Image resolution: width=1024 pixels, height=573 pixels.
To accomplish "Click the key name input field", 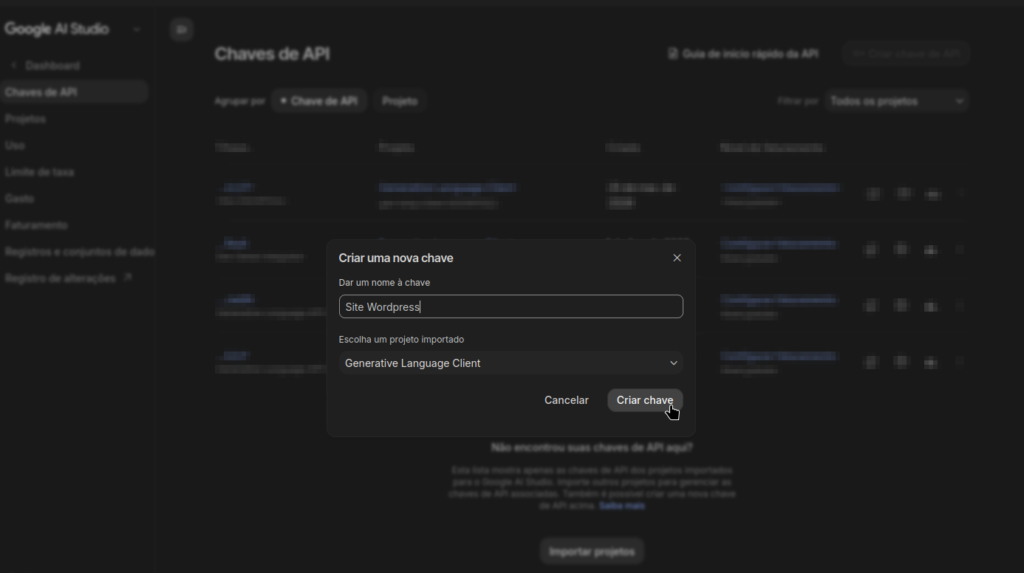I will pos(511,306).
